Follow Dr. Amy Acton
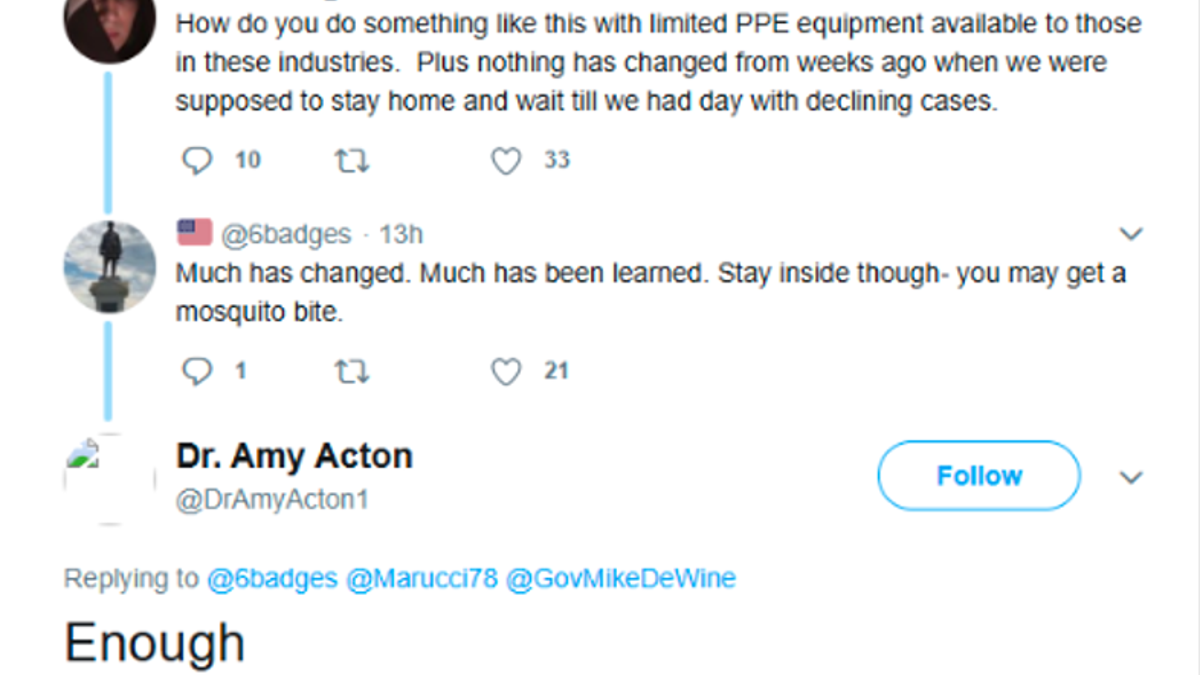Screen dimensions: 1200x675 click(978, 476)
